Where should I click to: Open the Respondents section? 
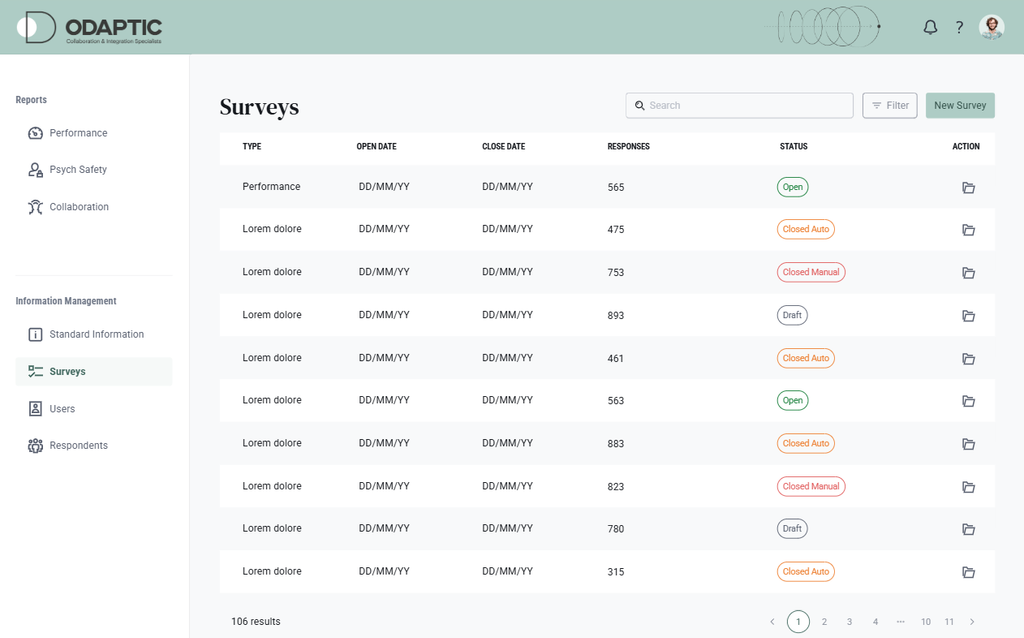(x=68, y=445)
